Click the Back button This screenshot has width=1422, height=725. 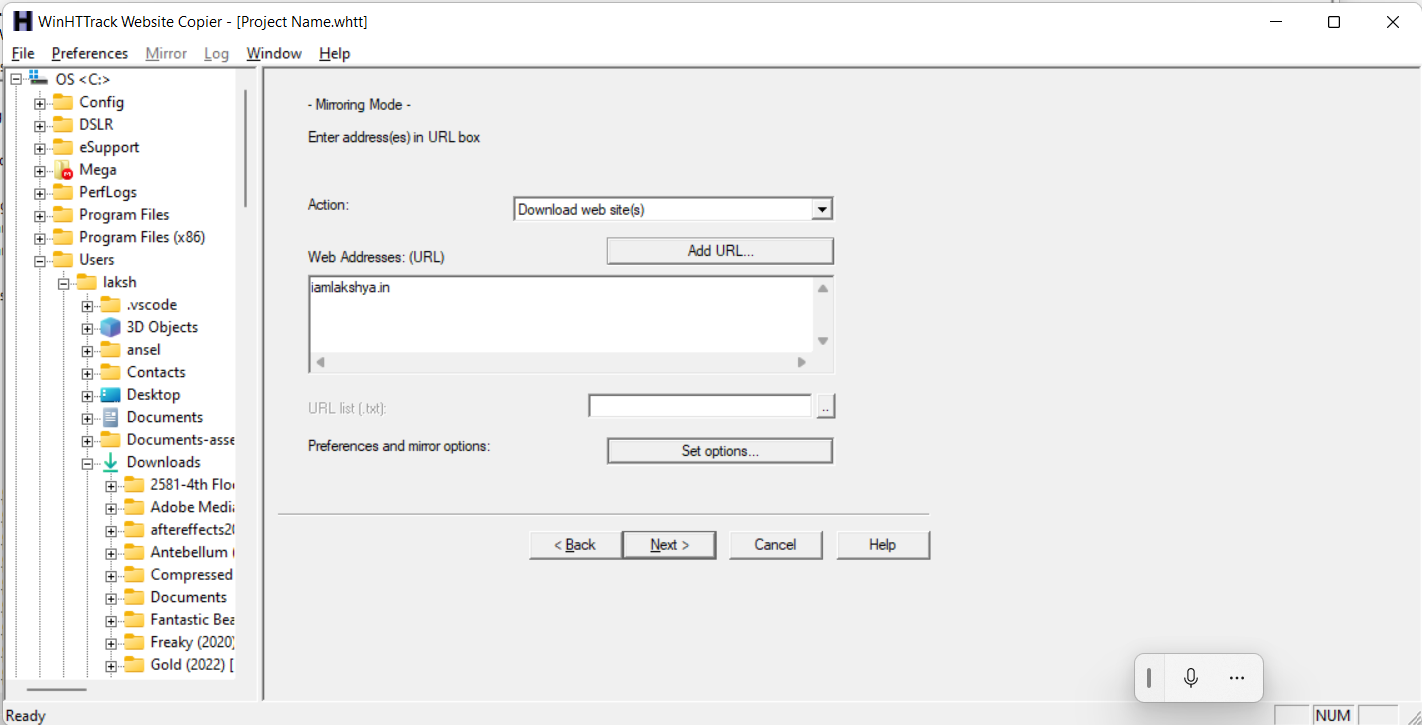coord(575,545)
